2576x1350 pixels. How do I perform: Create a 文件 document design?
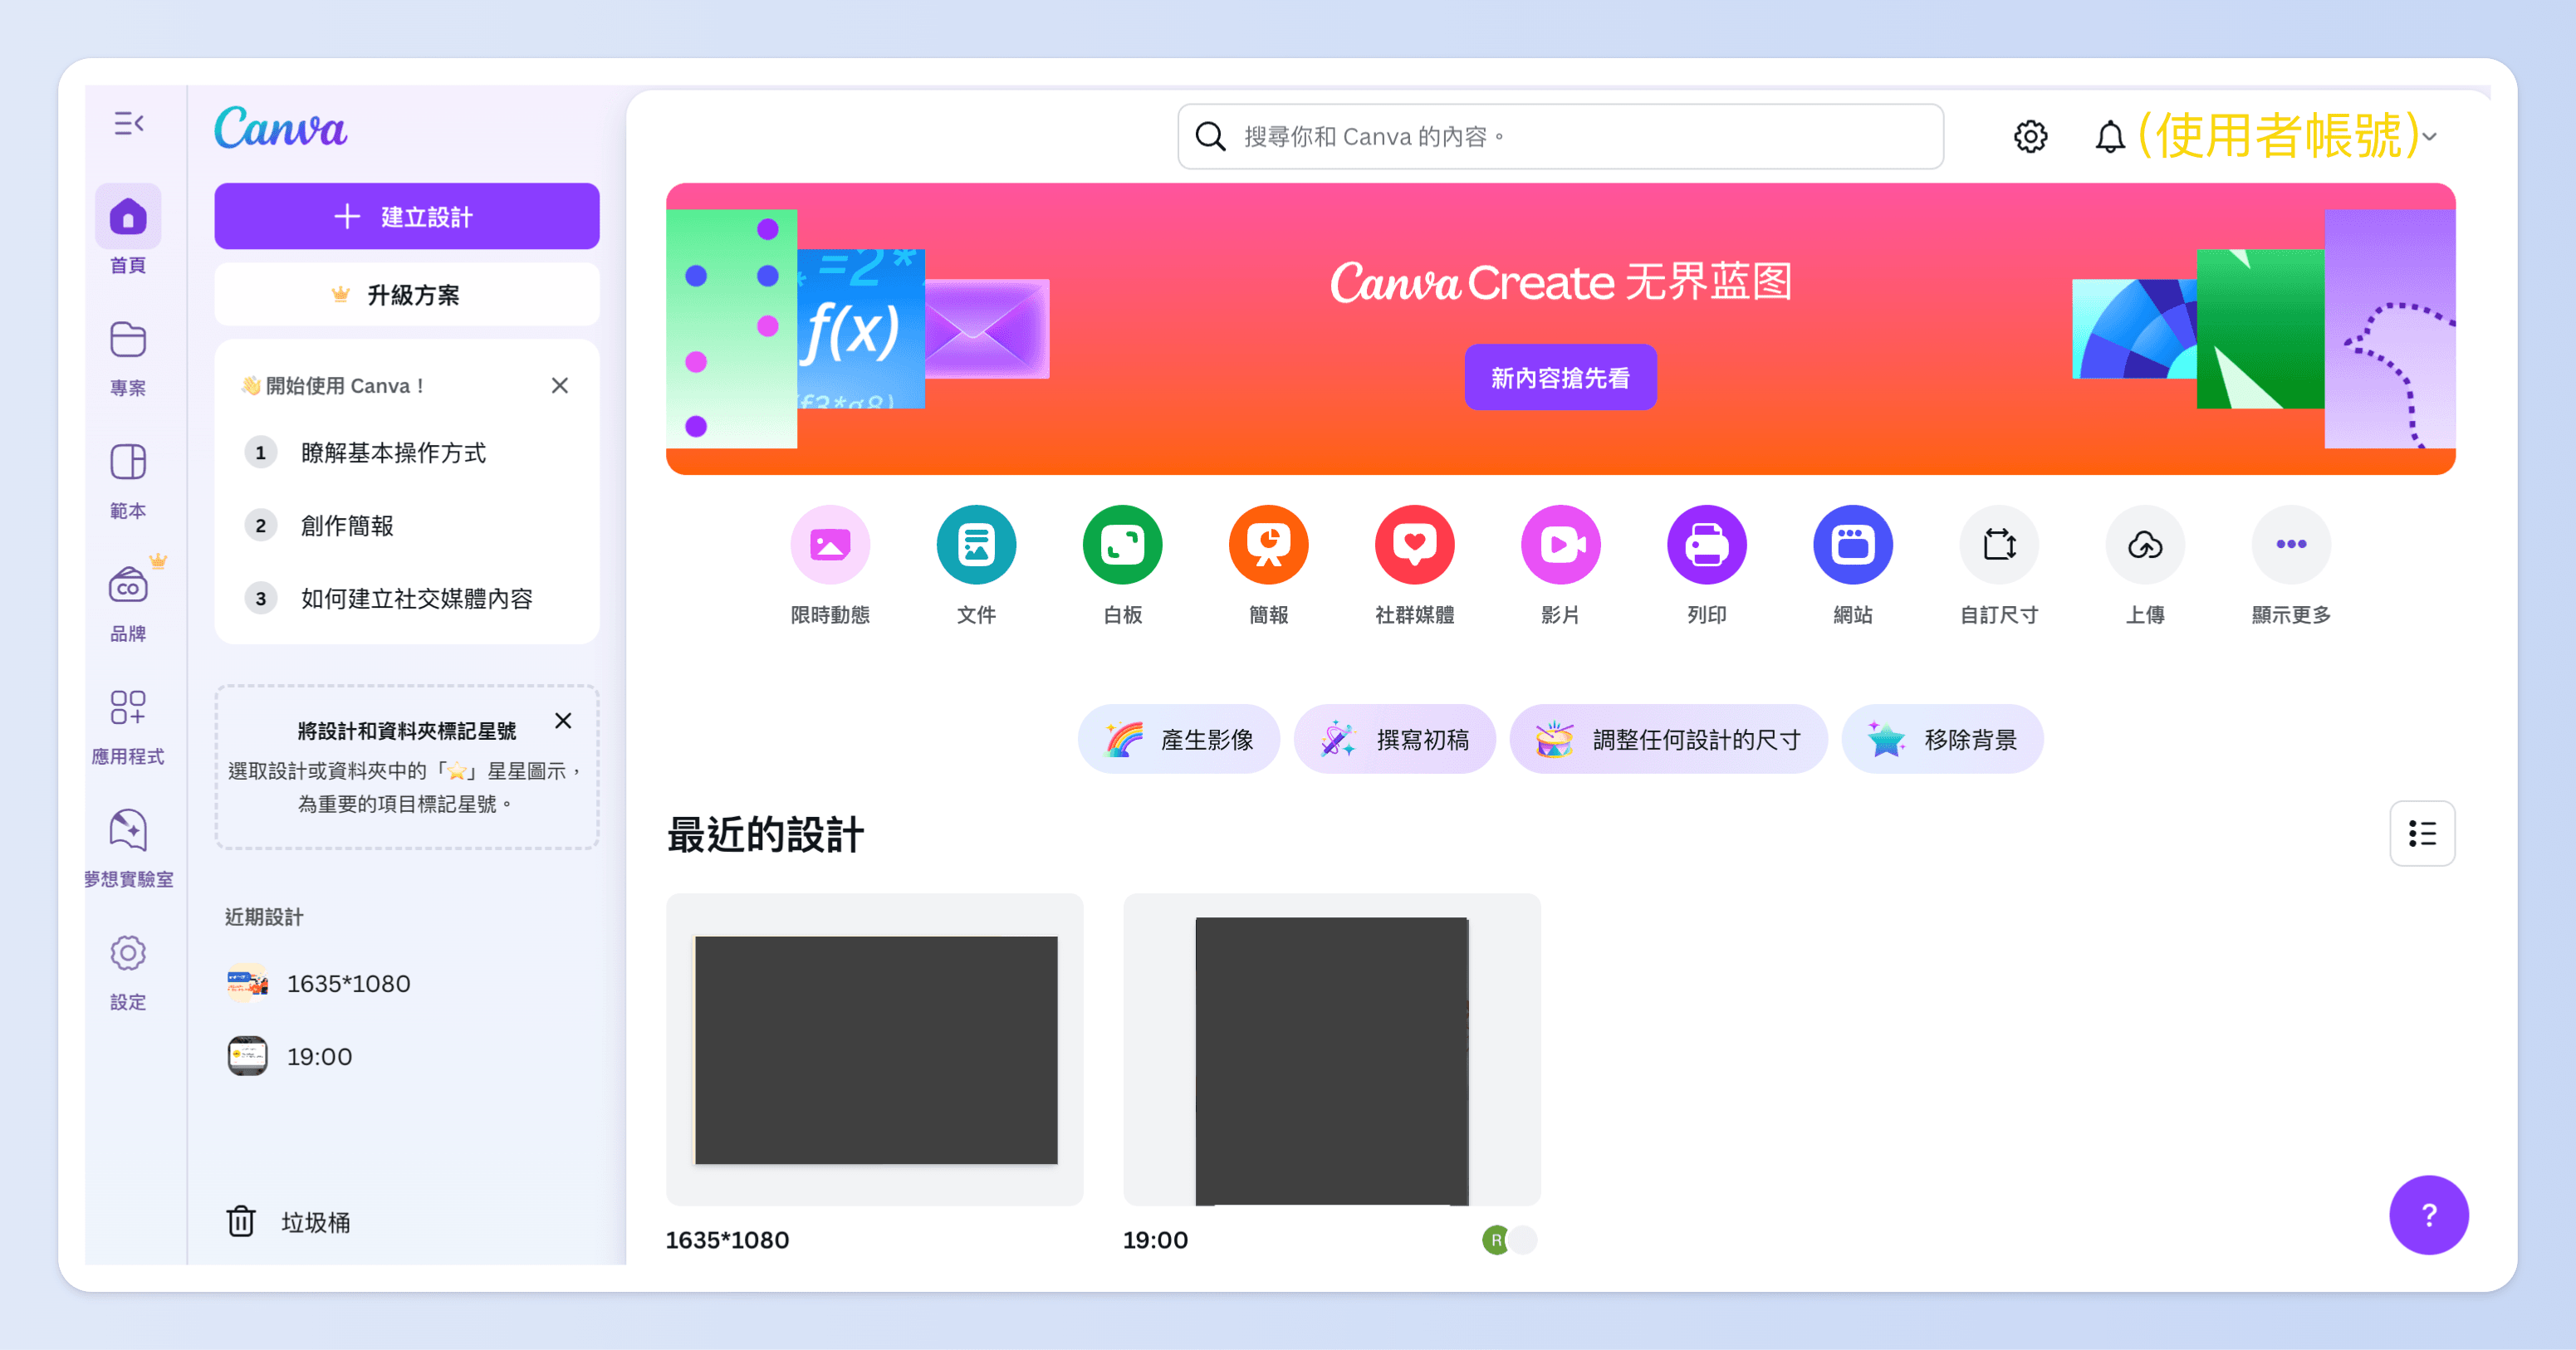coord(976,565)
